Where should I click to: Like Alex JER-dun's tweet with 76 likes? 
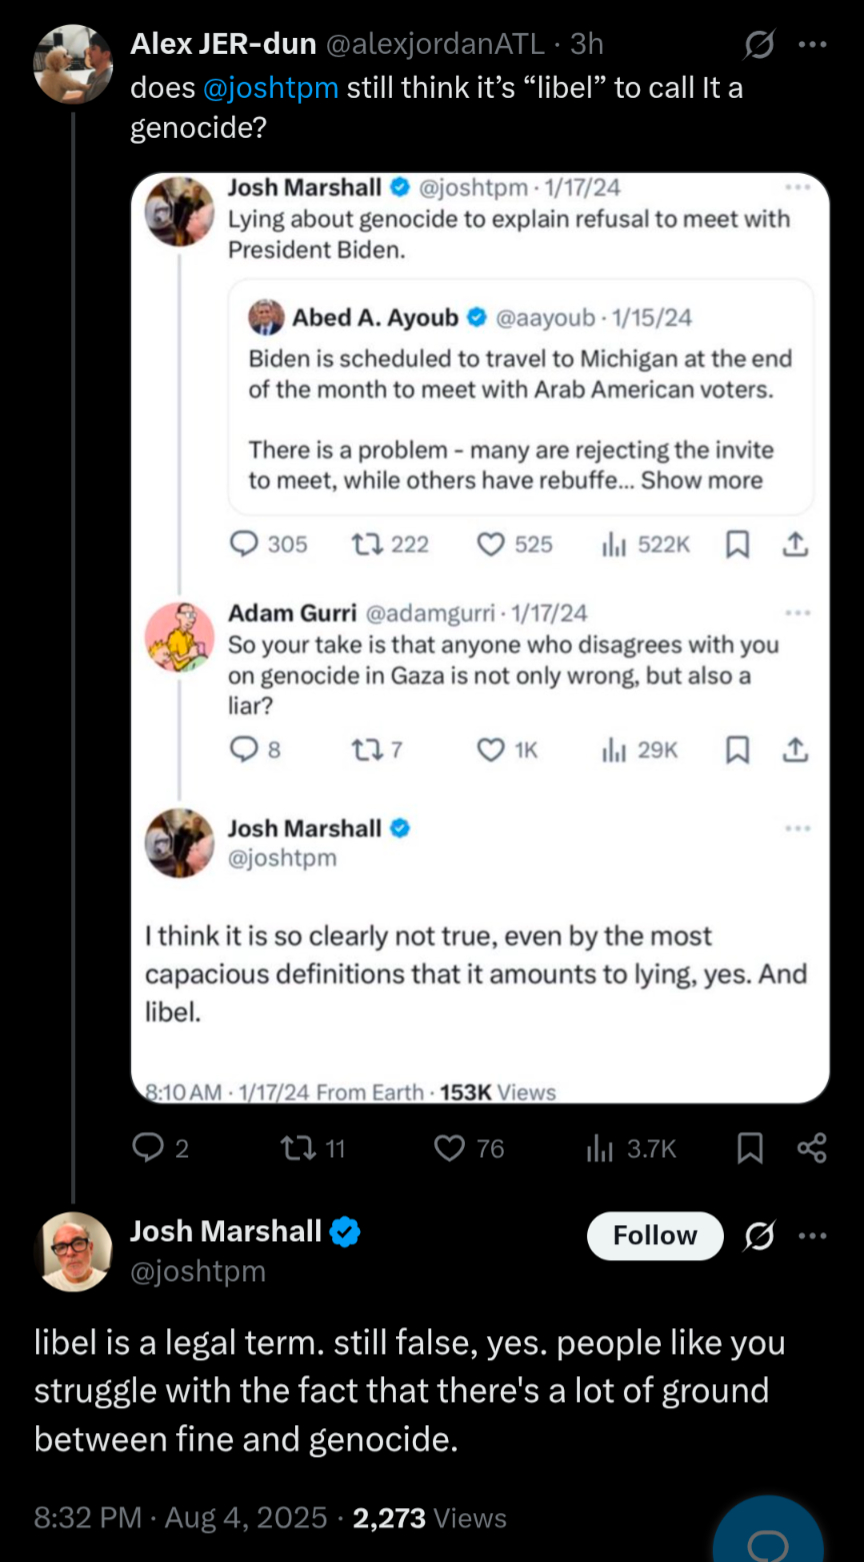coord(450,1148)
